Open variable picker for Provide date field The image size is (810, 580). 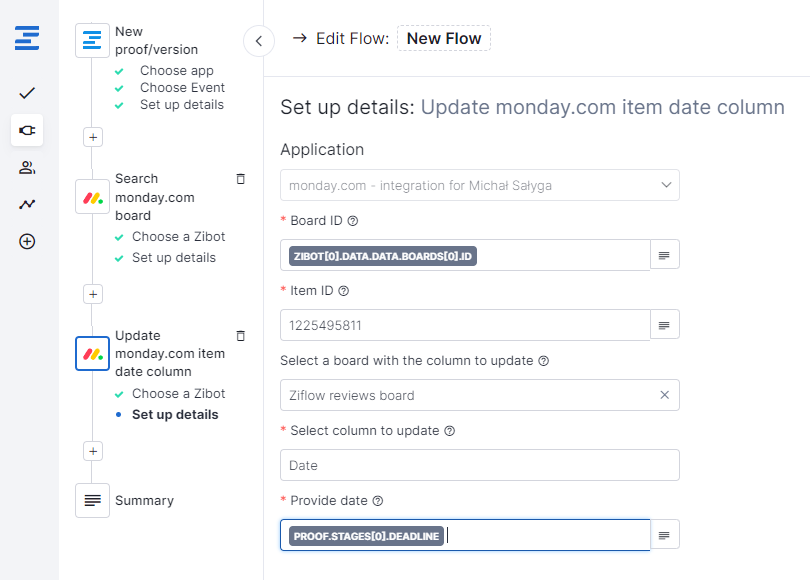pyautogui.click(x=665, y=536)
